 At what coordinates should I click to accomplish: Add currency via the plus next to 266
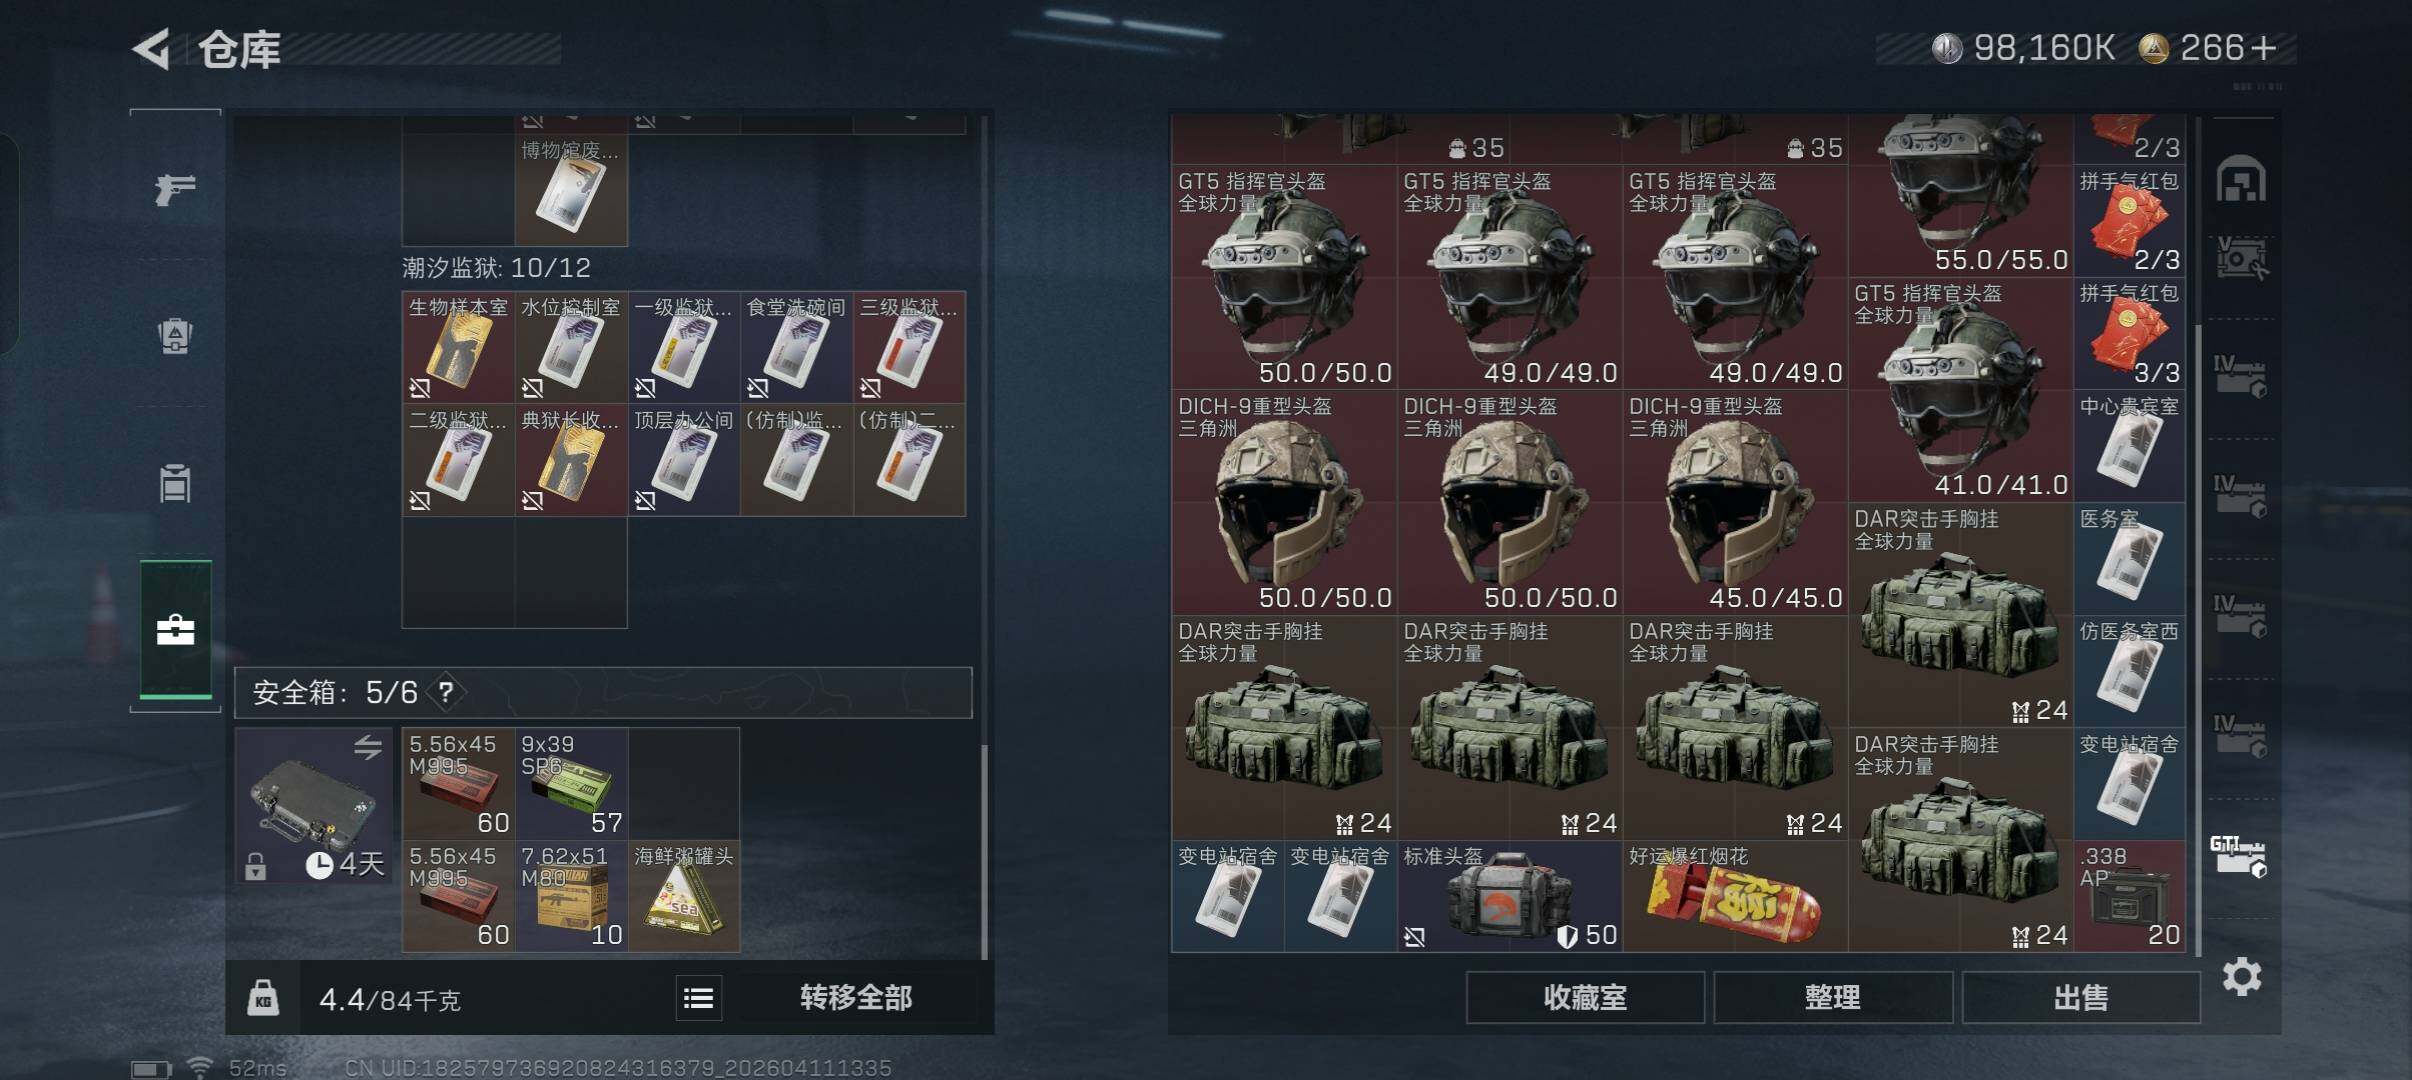pos(2262,48)
